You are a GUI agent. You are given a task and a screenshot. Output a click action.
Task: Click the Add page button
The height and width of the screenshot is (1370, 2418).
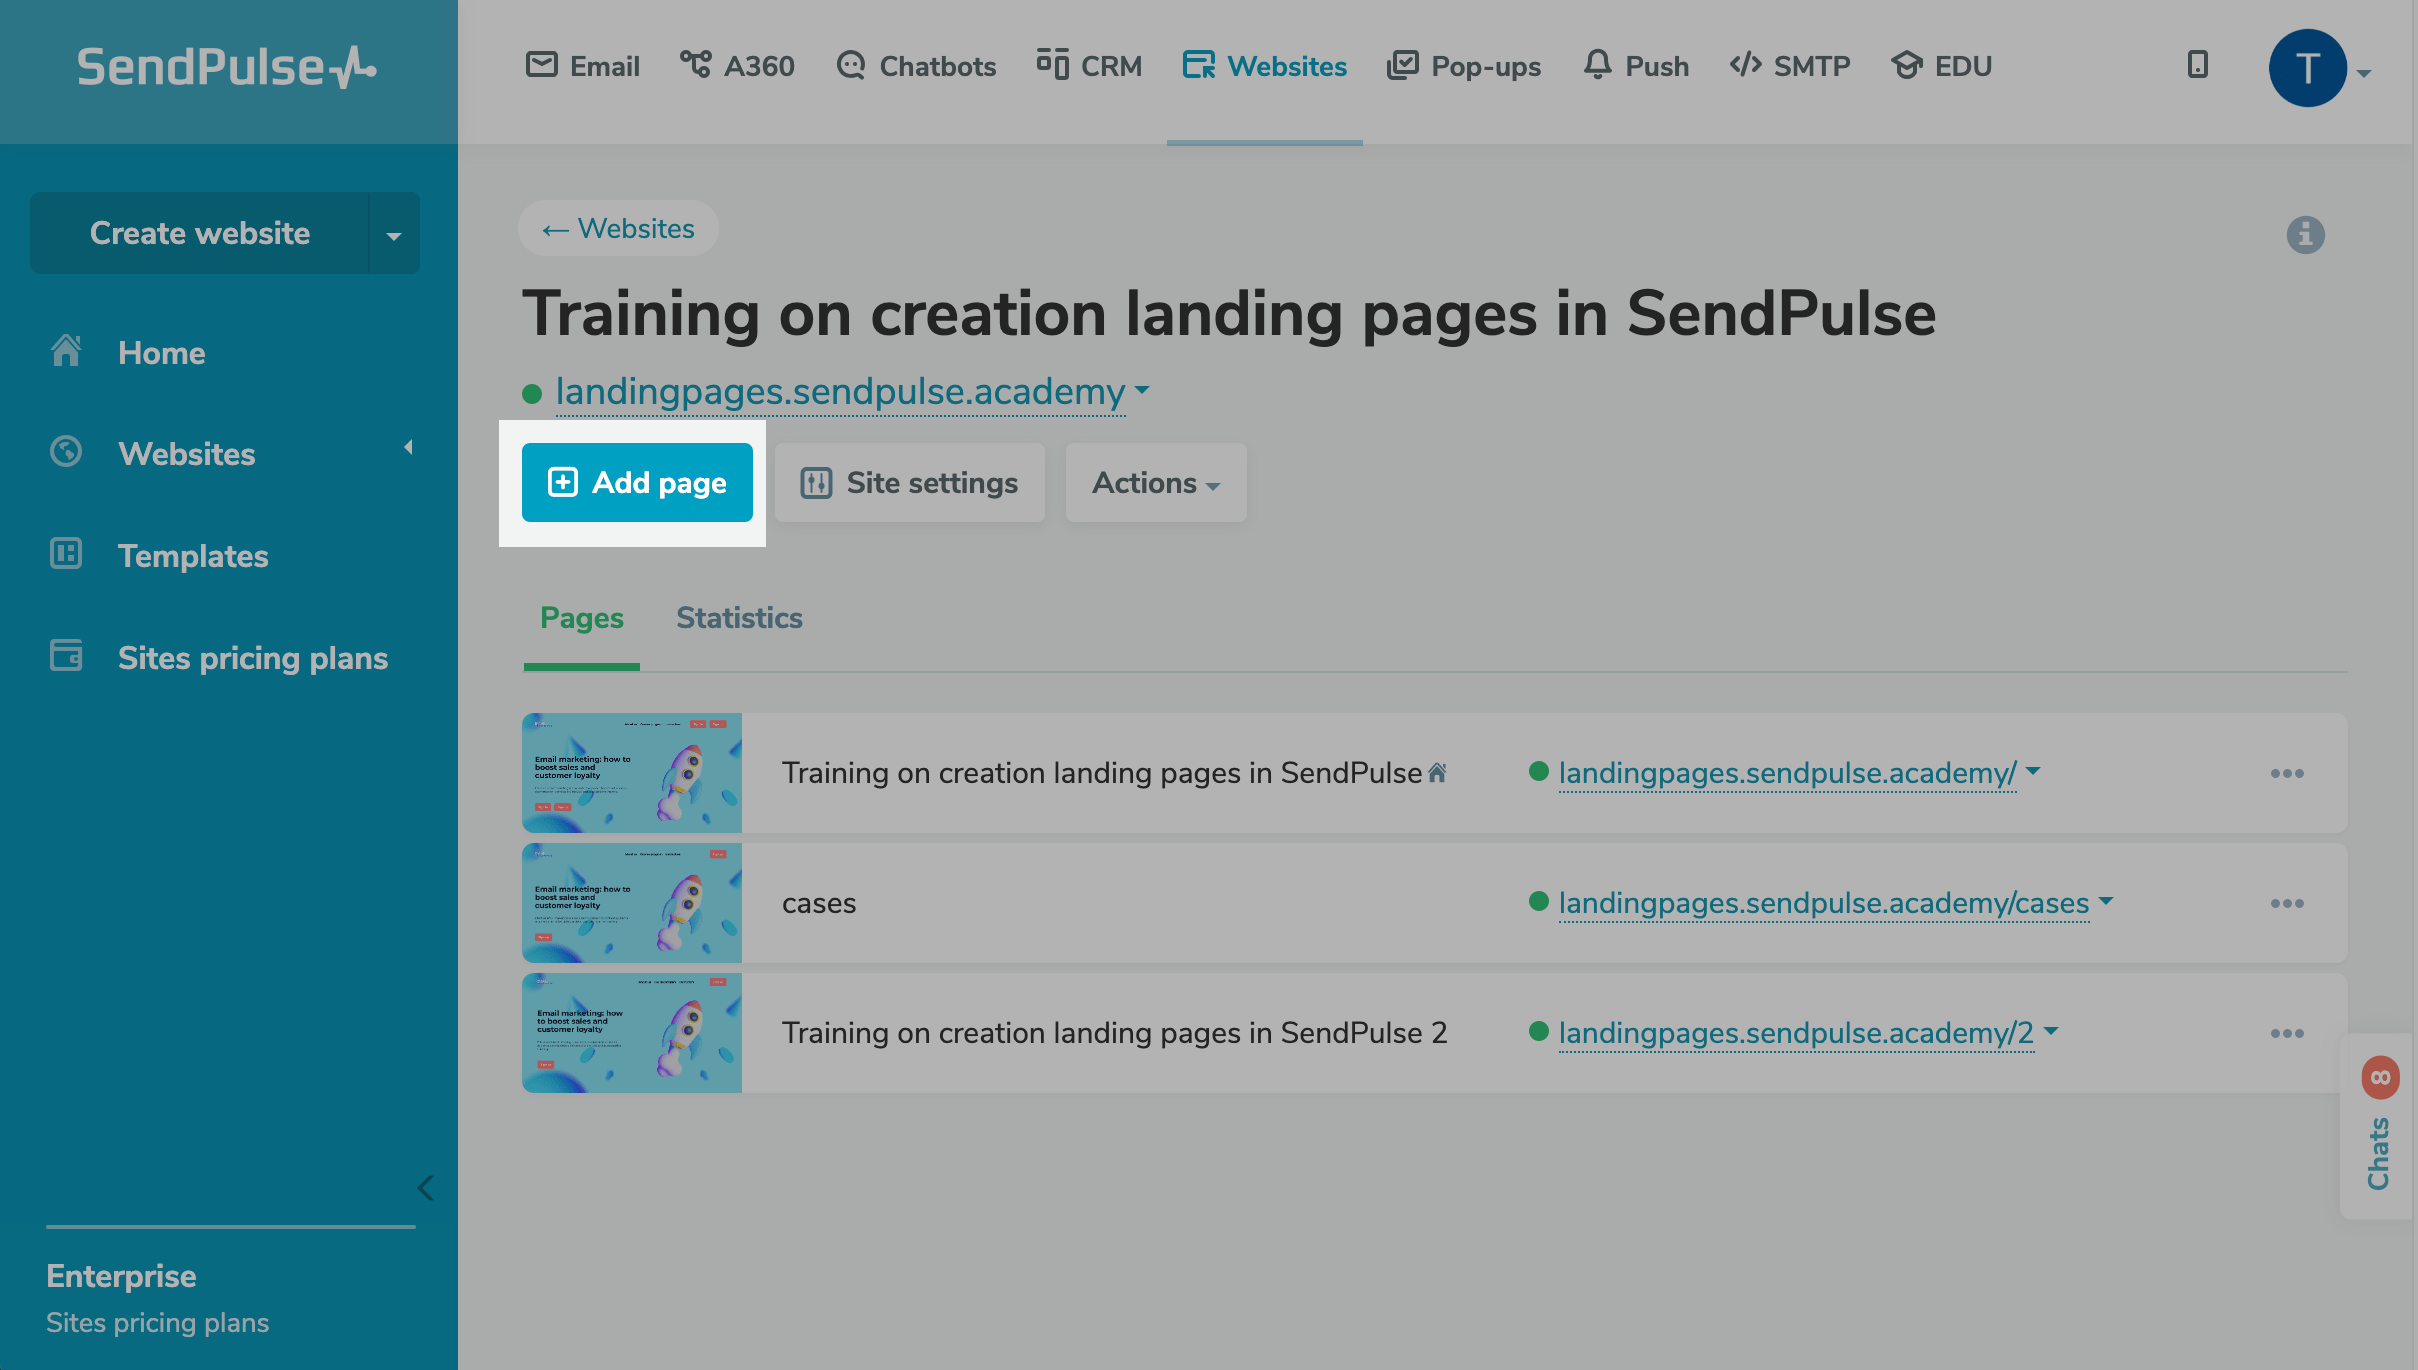coord(637,483)
